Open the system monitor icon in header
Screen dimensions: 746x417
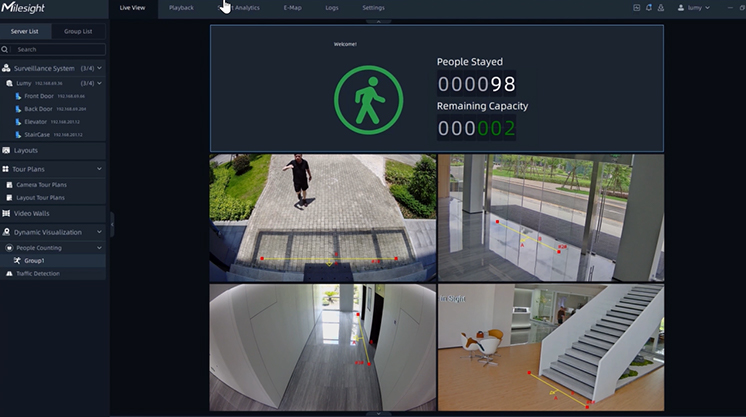click(637, 8)
